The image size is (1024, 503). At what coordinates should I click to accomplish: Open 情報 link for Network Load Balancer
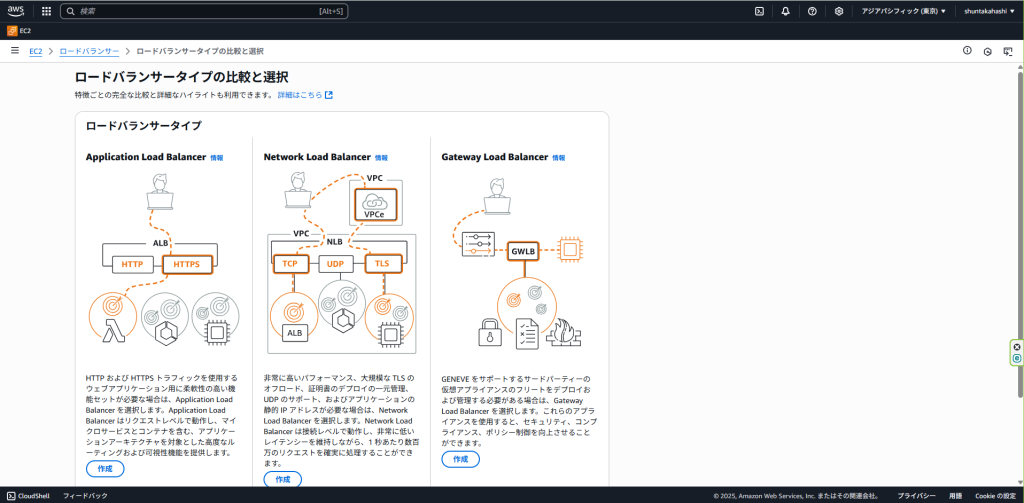point(381,157)
